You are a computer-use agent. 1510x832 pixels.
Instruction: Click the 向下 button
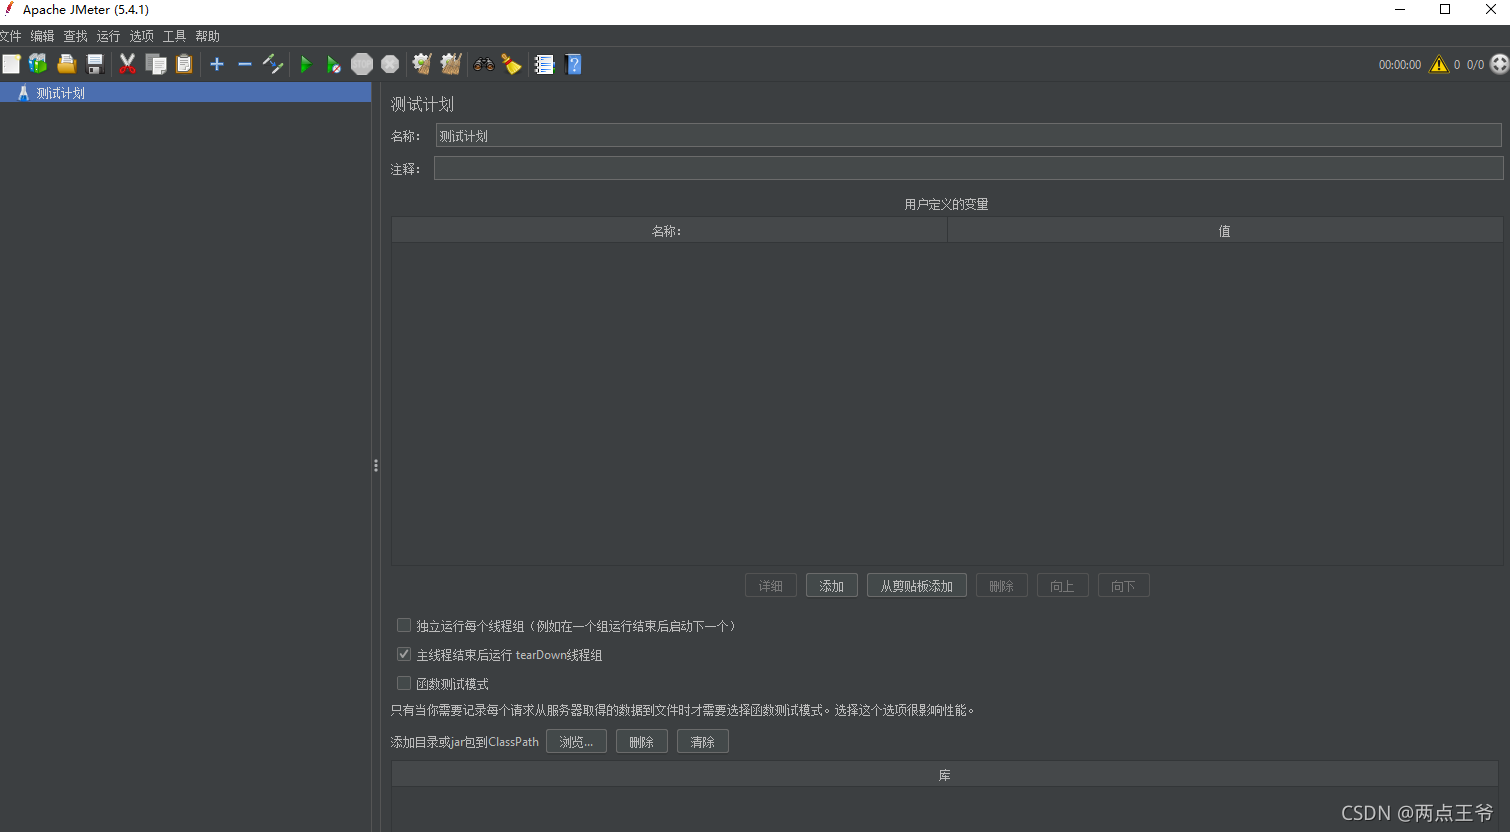pyautogui.click(x=1124, y=586)
